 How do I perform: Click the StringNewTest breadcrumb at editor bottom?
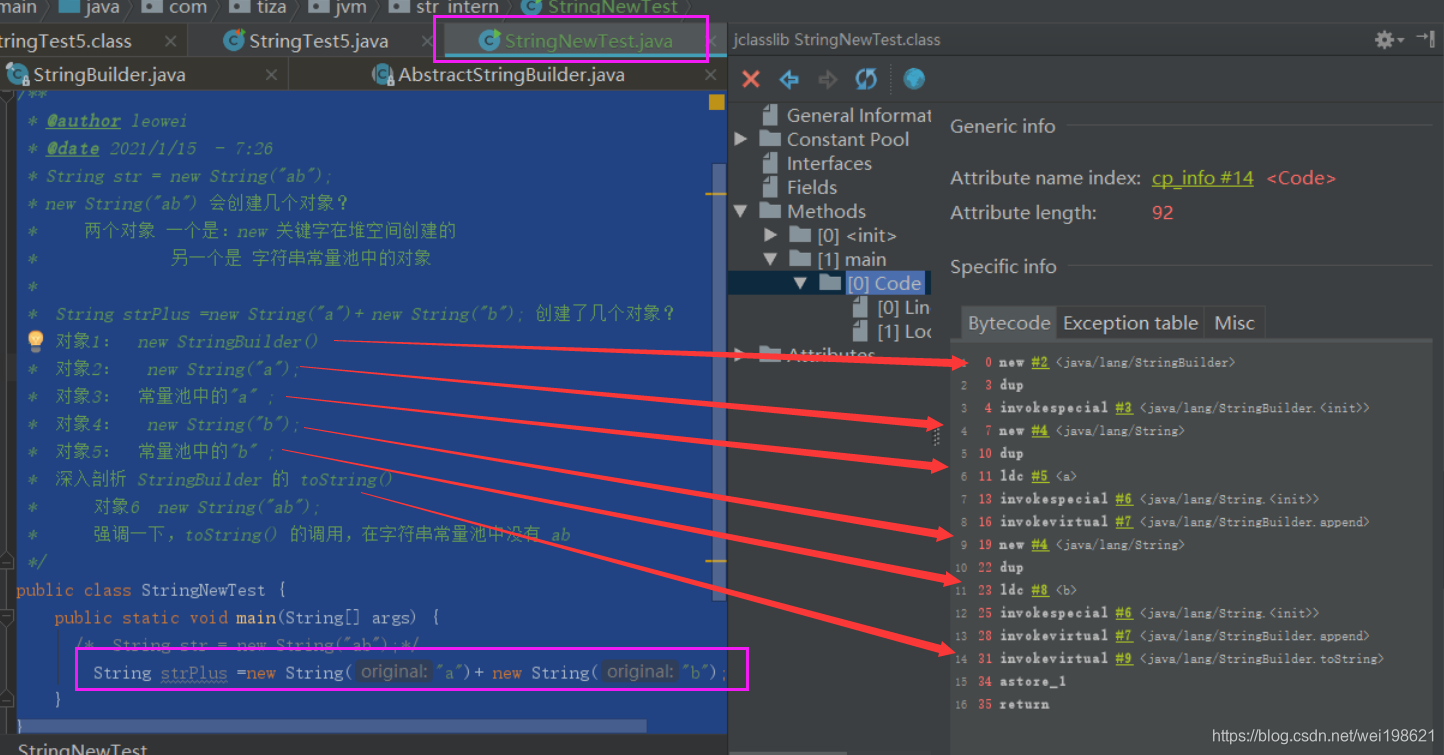[x=83, y=748]
